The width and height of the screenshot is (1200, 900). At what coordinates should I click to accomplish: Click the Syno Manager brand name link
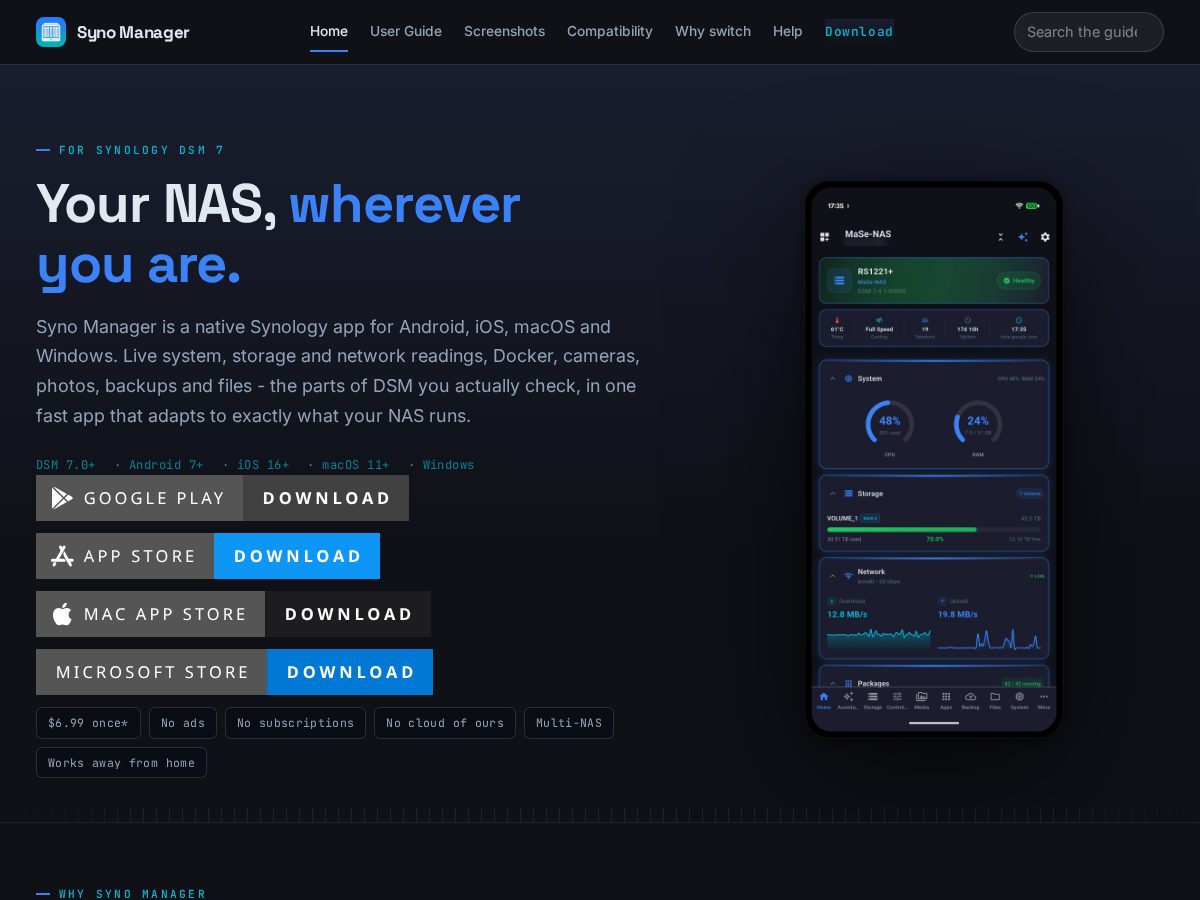133,32
